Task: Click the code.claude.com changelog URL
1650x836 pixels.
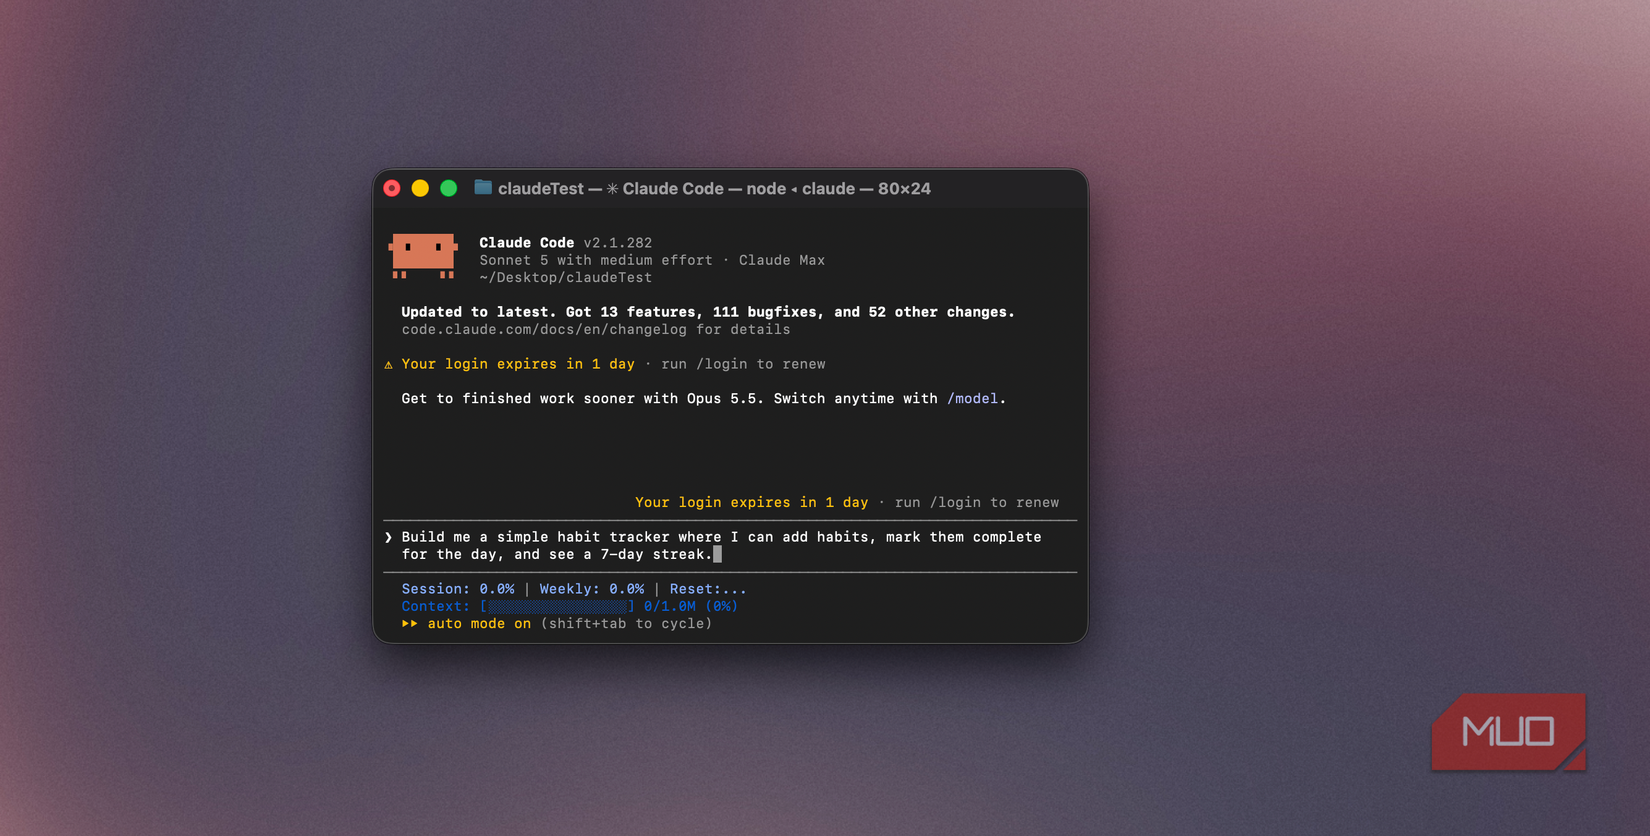Action: (x=544, y=330)
